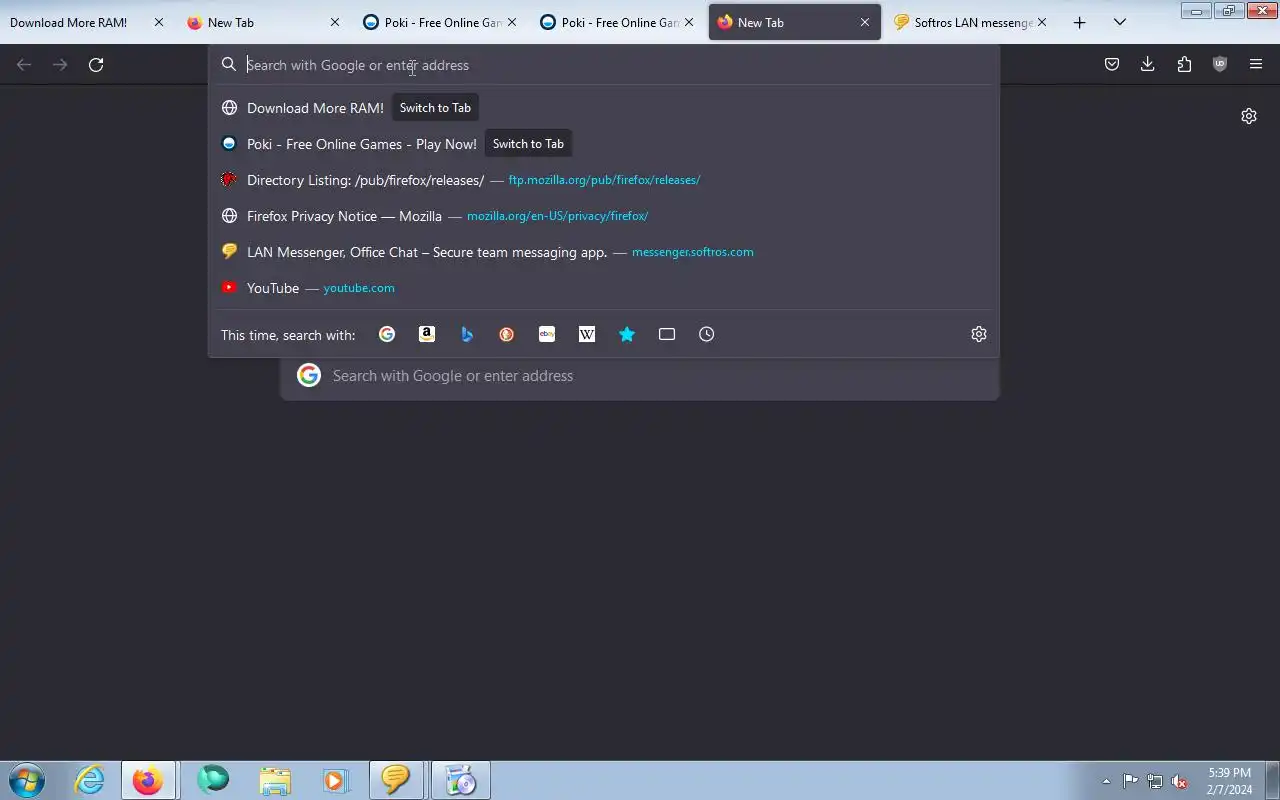Click Switch to Tab beside Download More RAM!

(435, 108)
